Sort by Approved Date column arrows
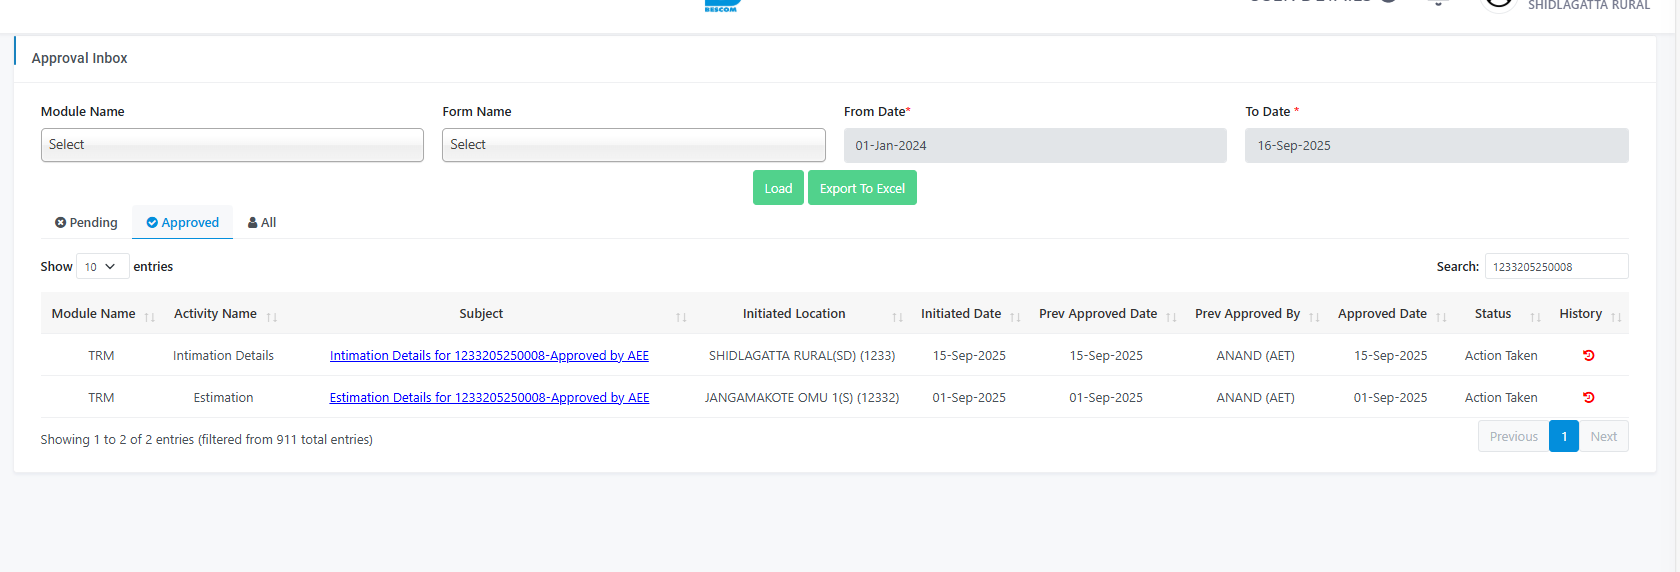This screenshot has height=572, width=1680. [1441, 317]
